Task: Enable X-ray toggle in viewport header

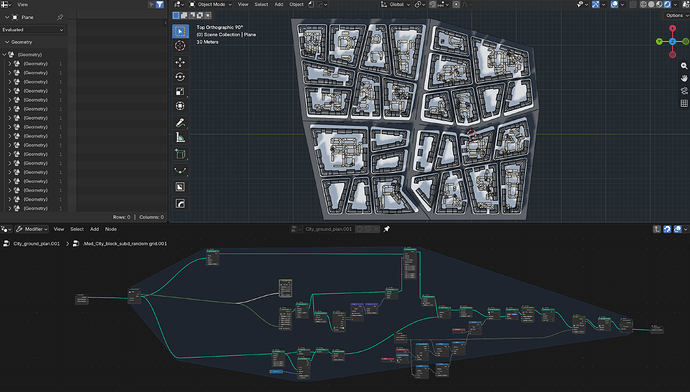Action: 633,4
